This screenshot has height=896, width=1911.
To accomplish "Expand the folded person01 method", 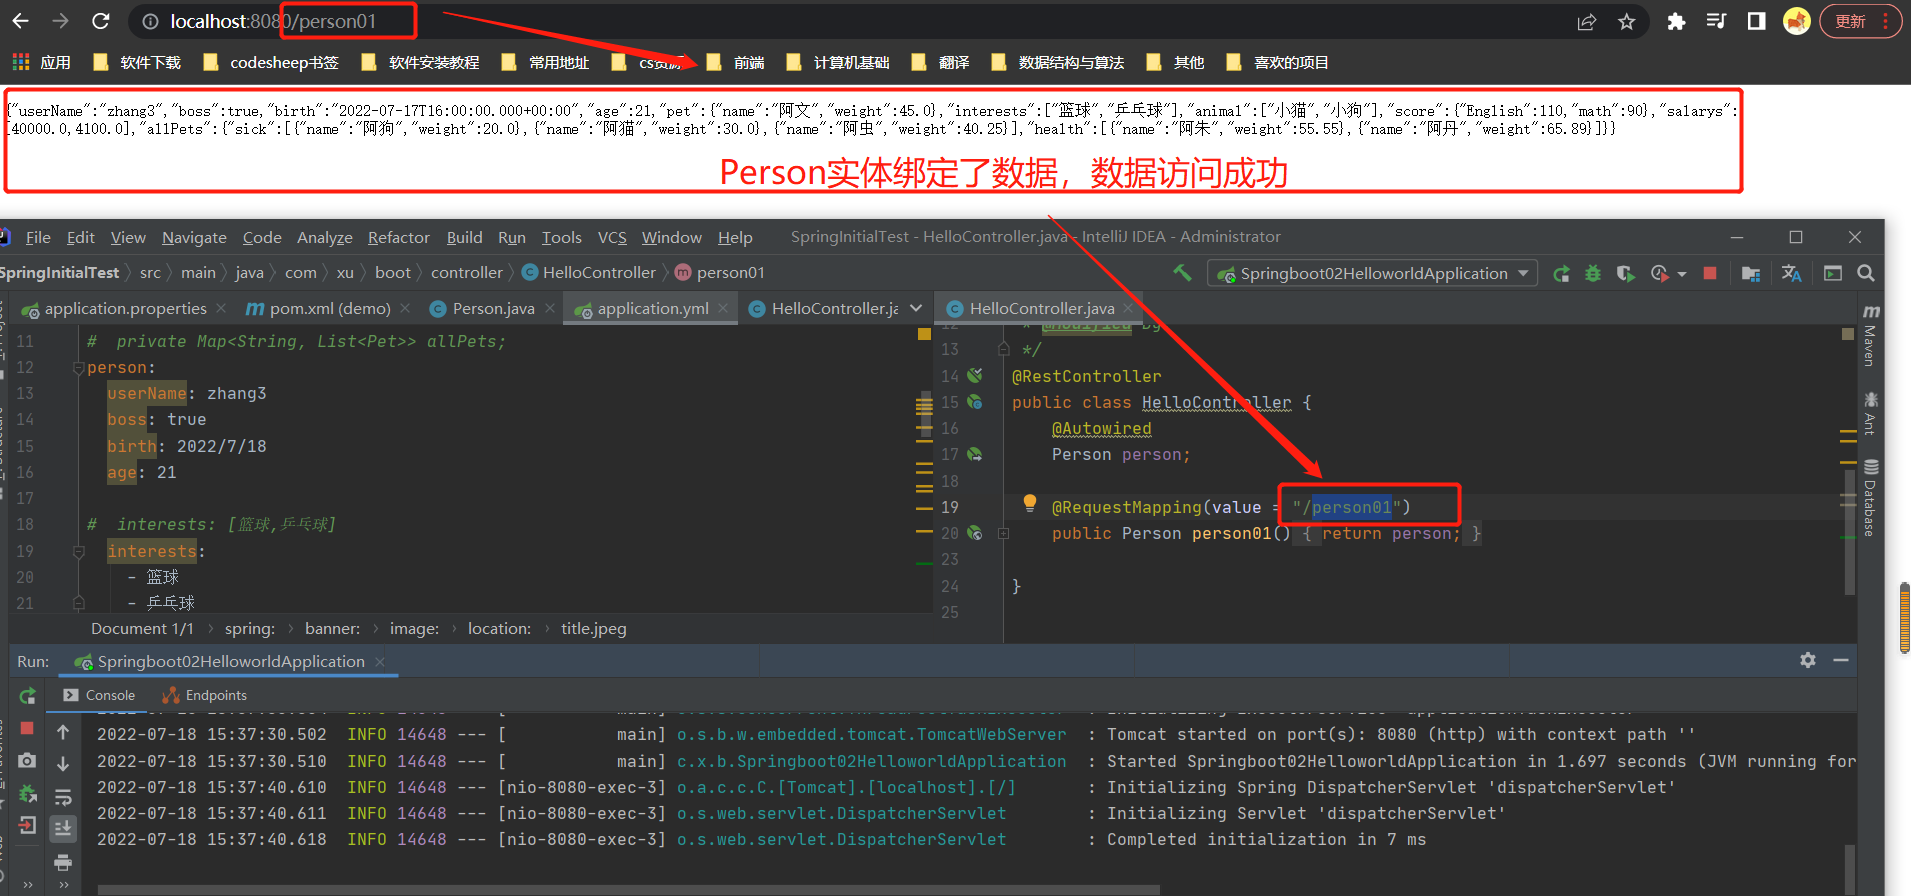I will (1003, 534).
